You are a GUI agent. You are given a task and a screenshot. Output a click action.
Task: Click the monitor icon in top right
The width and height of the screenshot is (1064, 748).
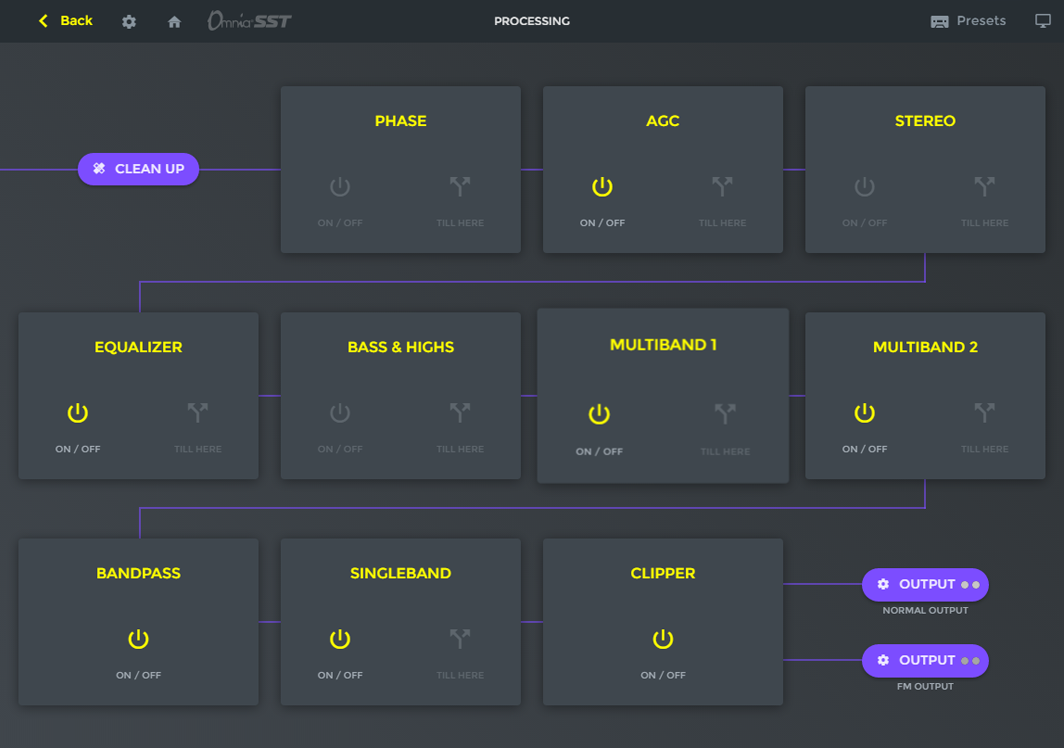pyautogui.click(x=1042, y=21)
